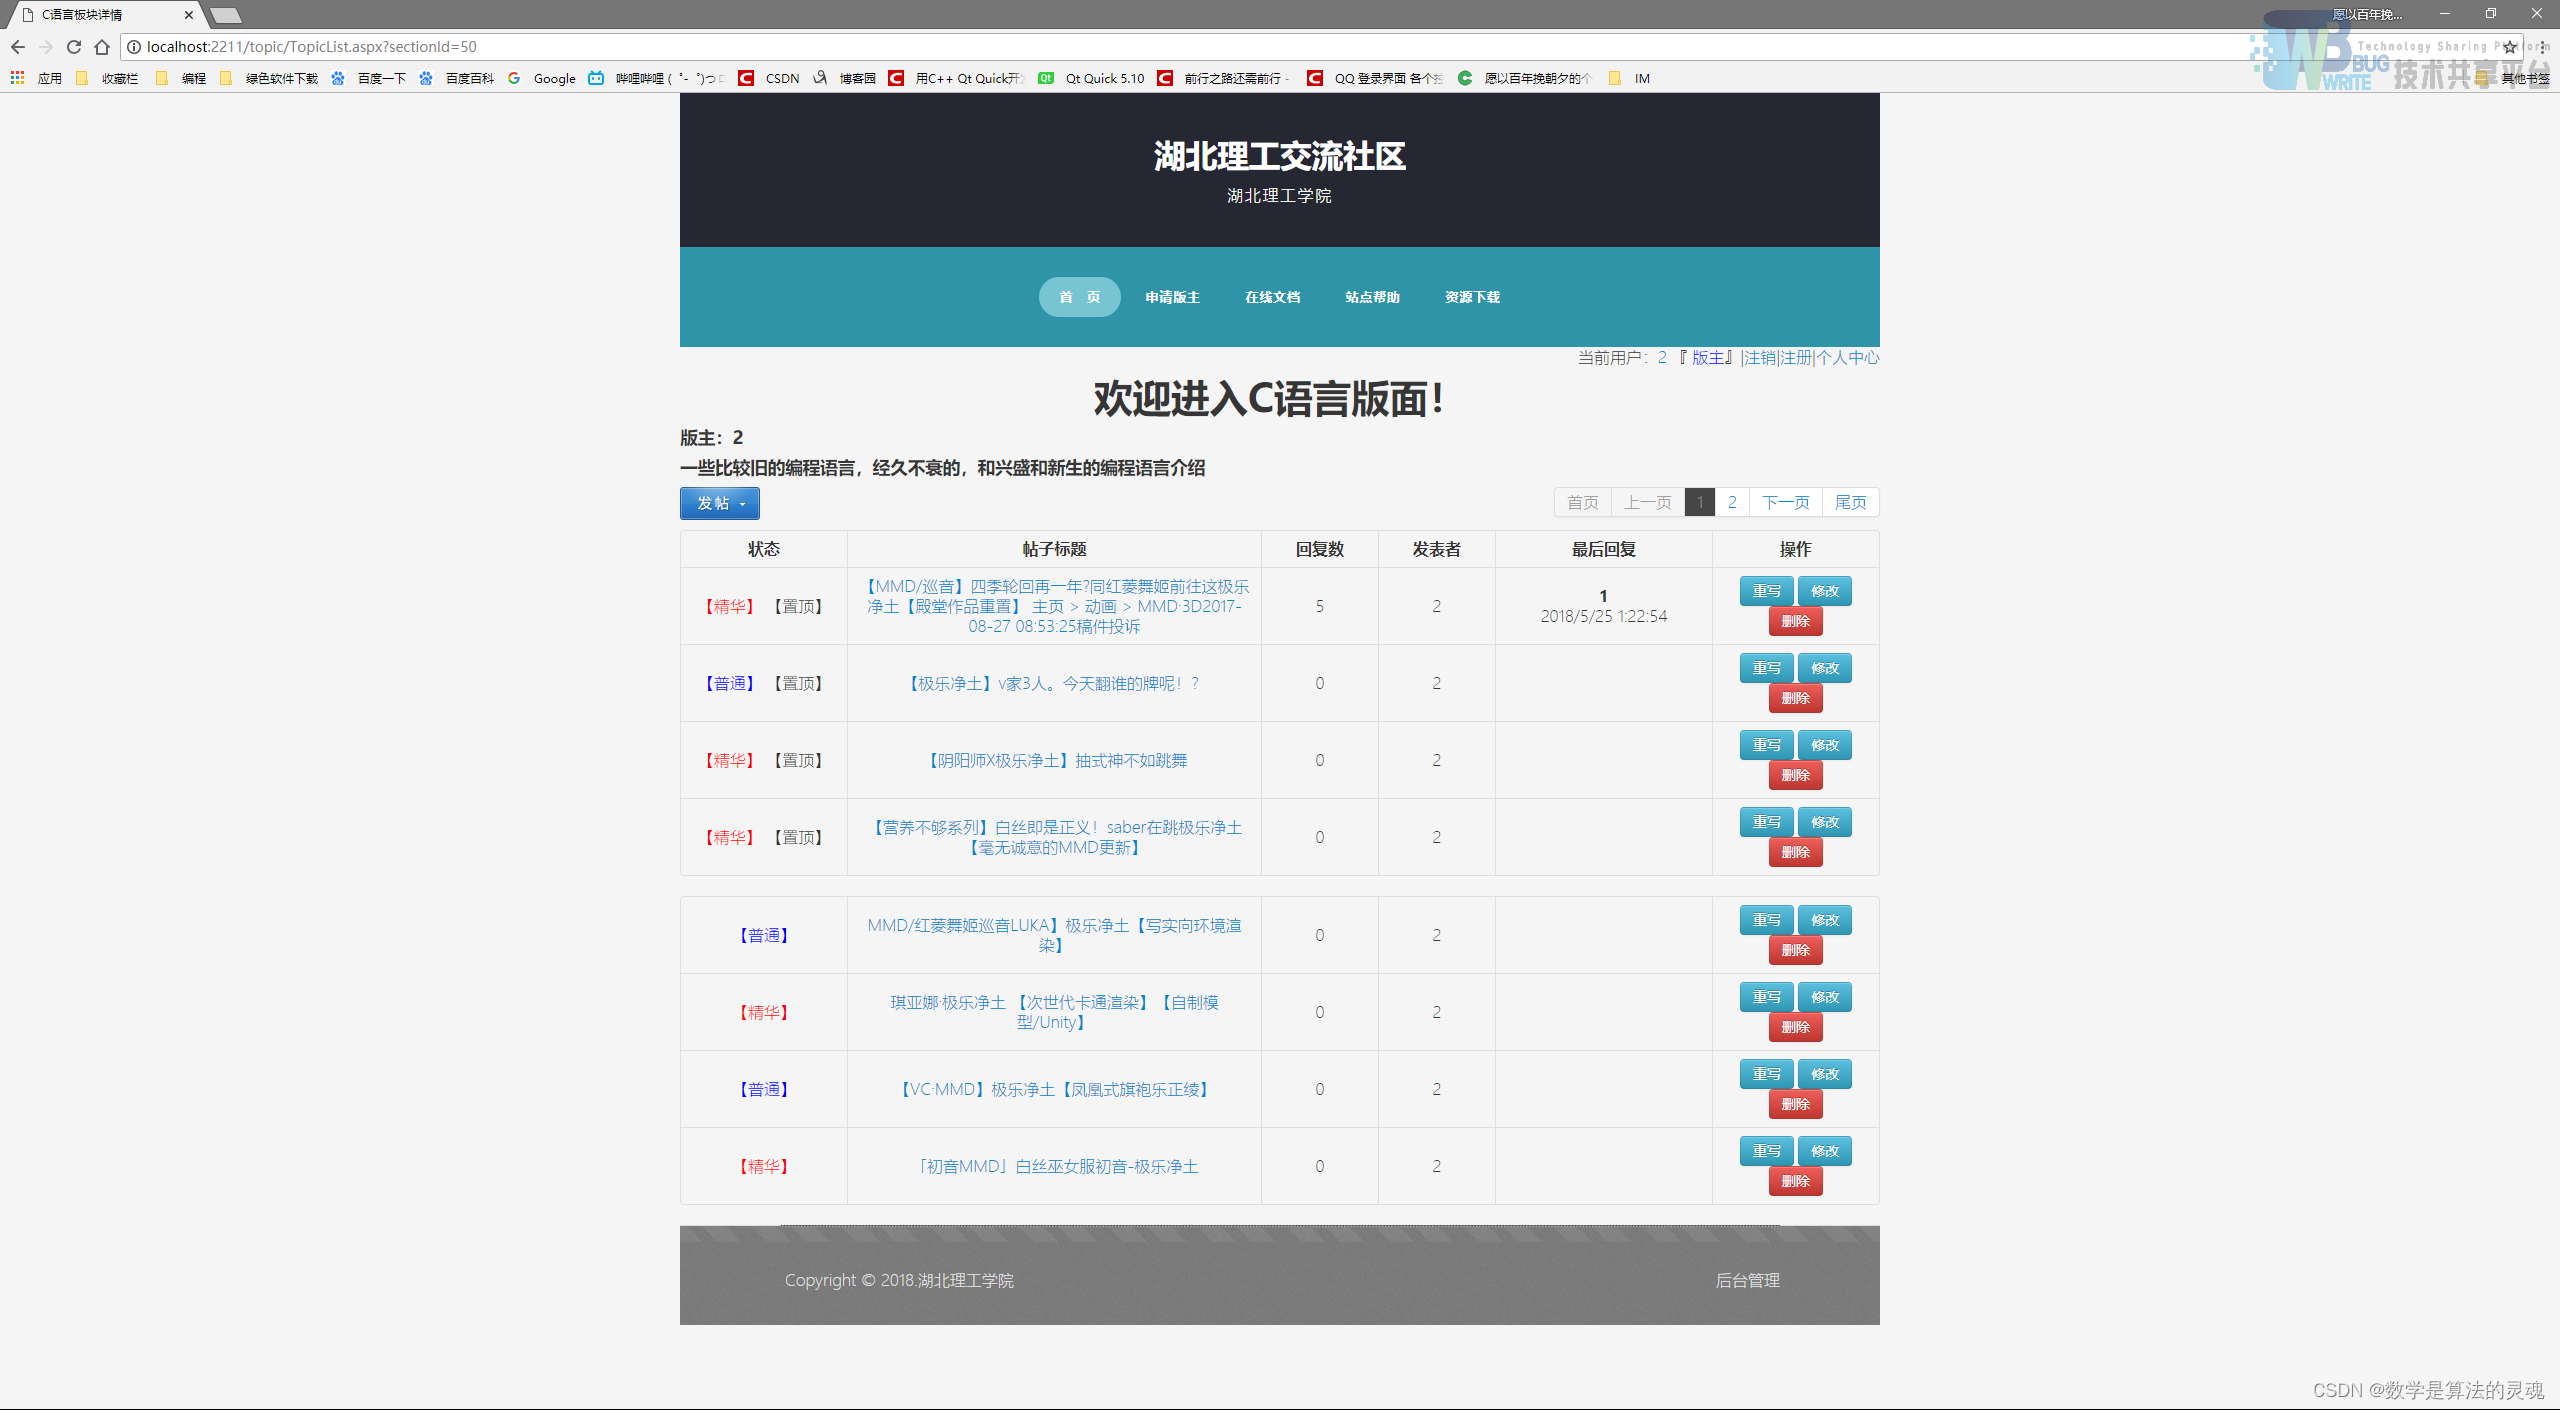Click the 后台管理 link in the footer
The height and width of the screenshot is (1410, 2560).
pyautogui.click(x=1747, y=1280)
